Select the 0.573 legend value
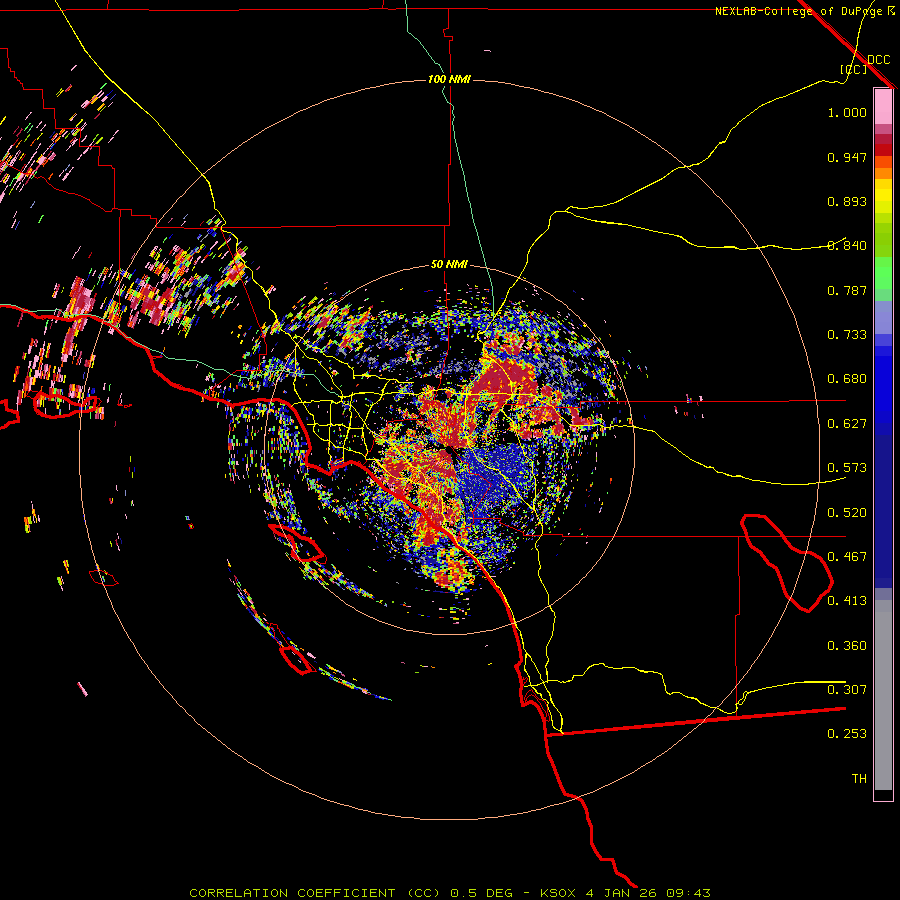The image size is (900, 900). click(x=847, y=468)
